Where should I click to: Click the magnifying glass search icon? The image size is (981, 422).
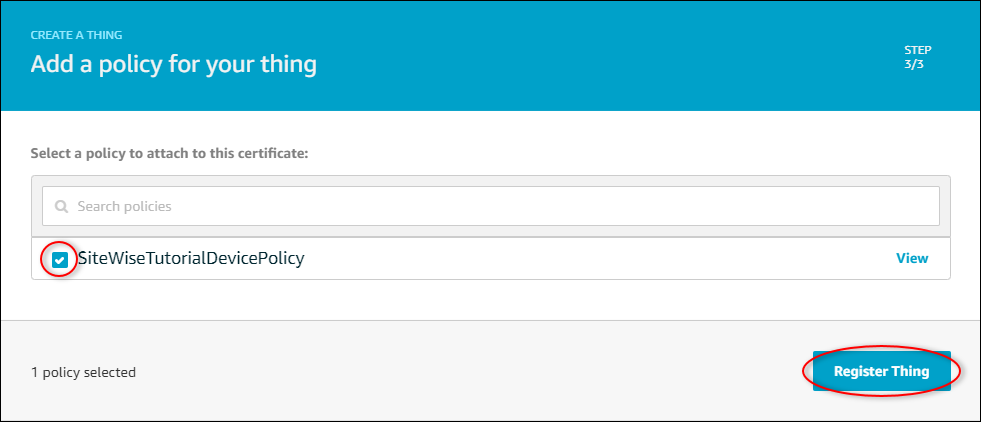(62, 207)
